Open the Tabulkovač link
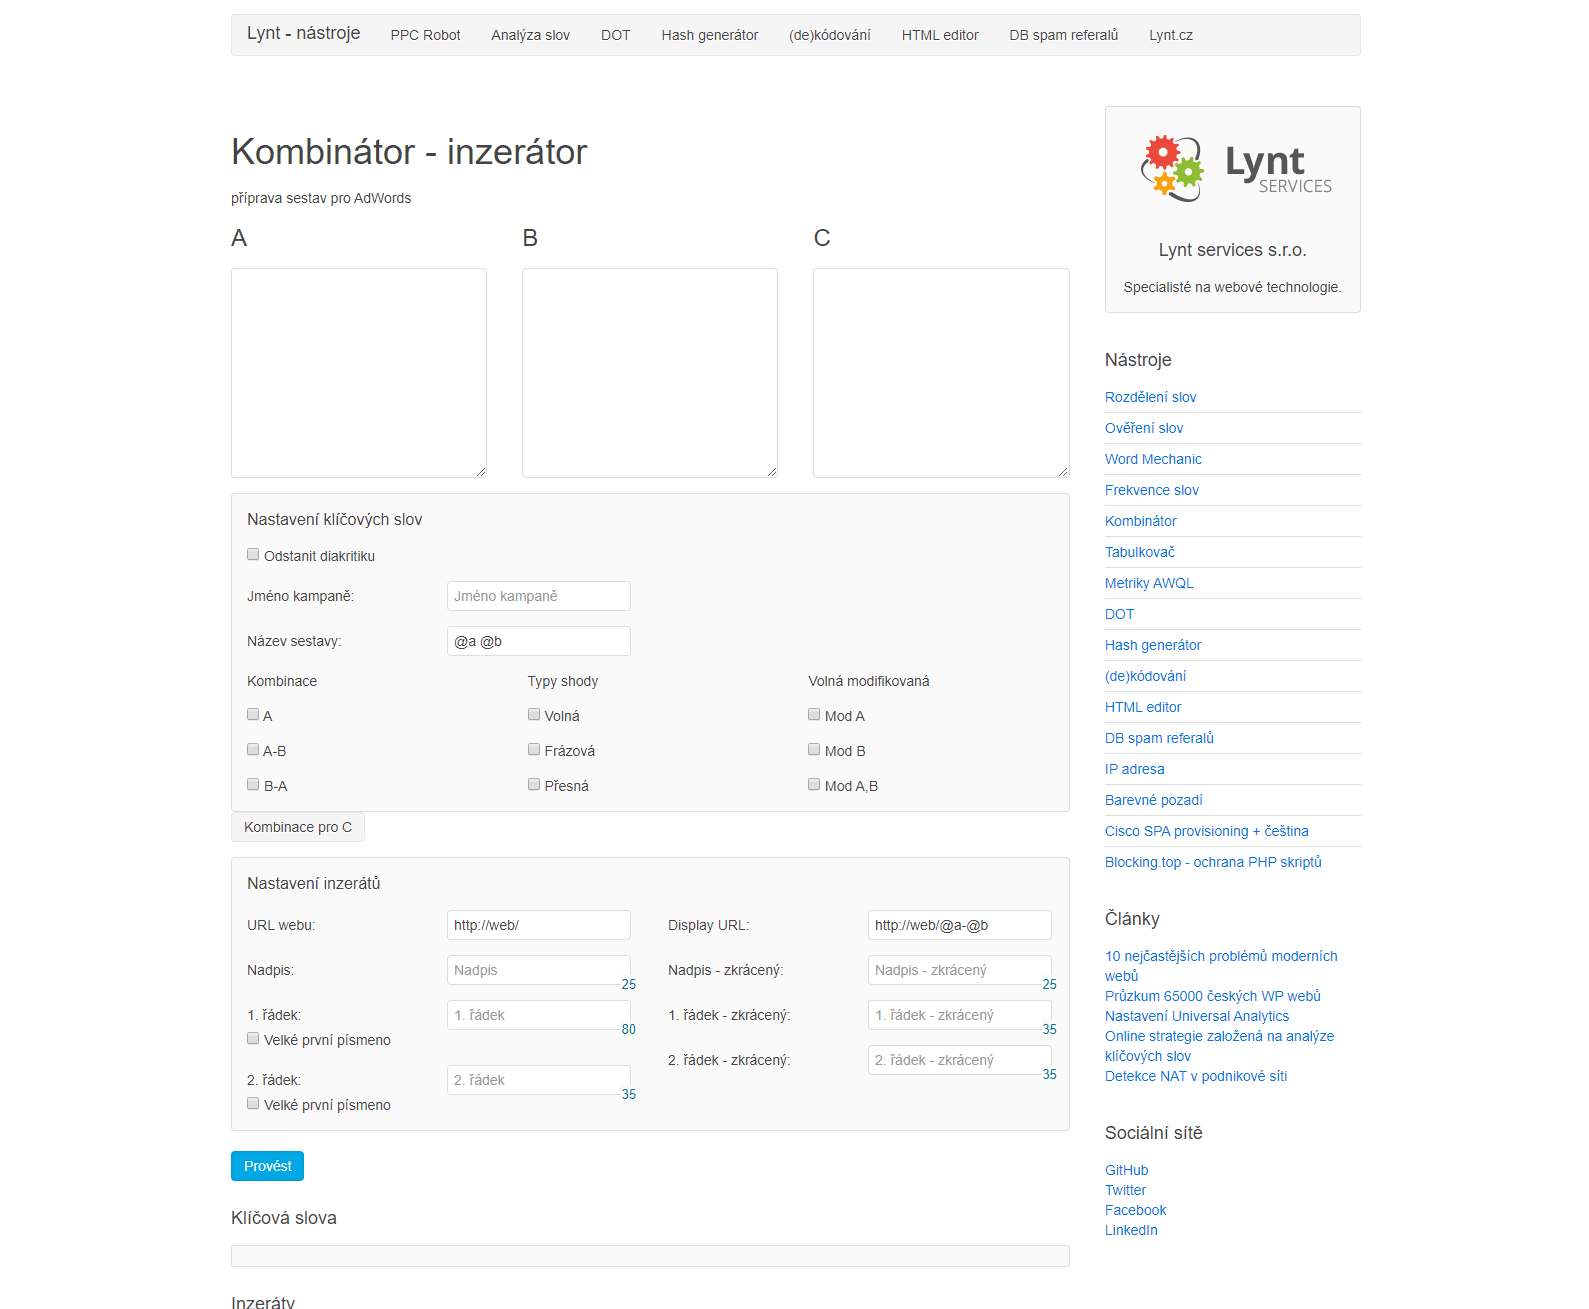 pos(1139,552)
